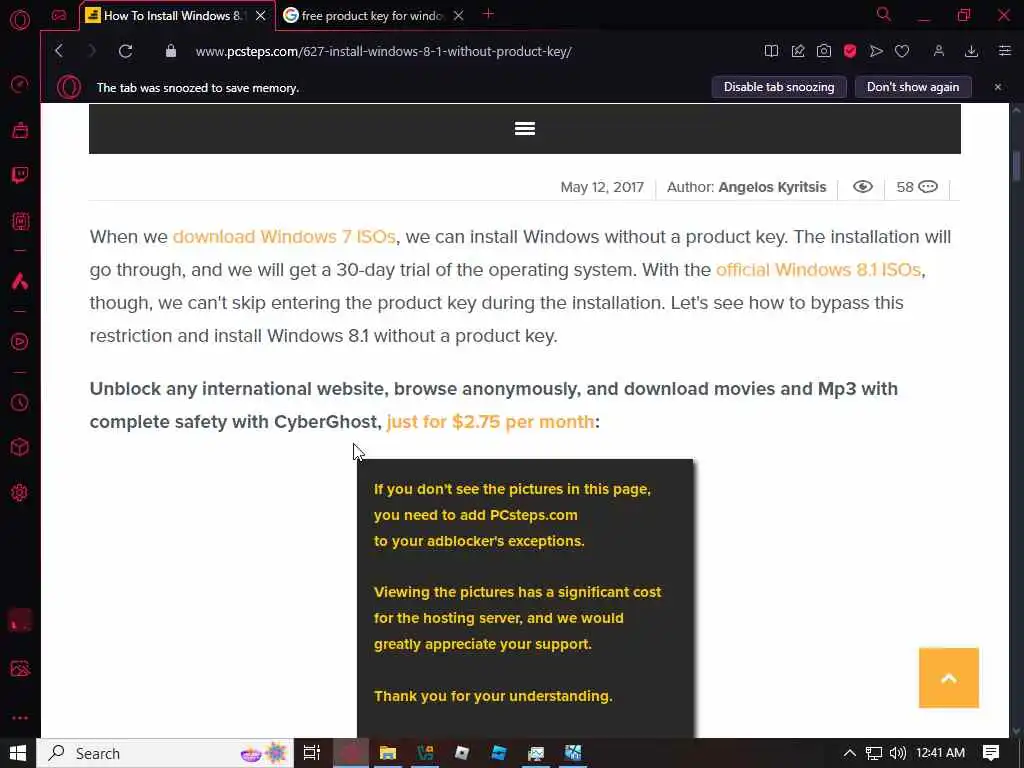The image size is (1024, 768).
Task: Click the profile account icon
Action: point(939,51)
